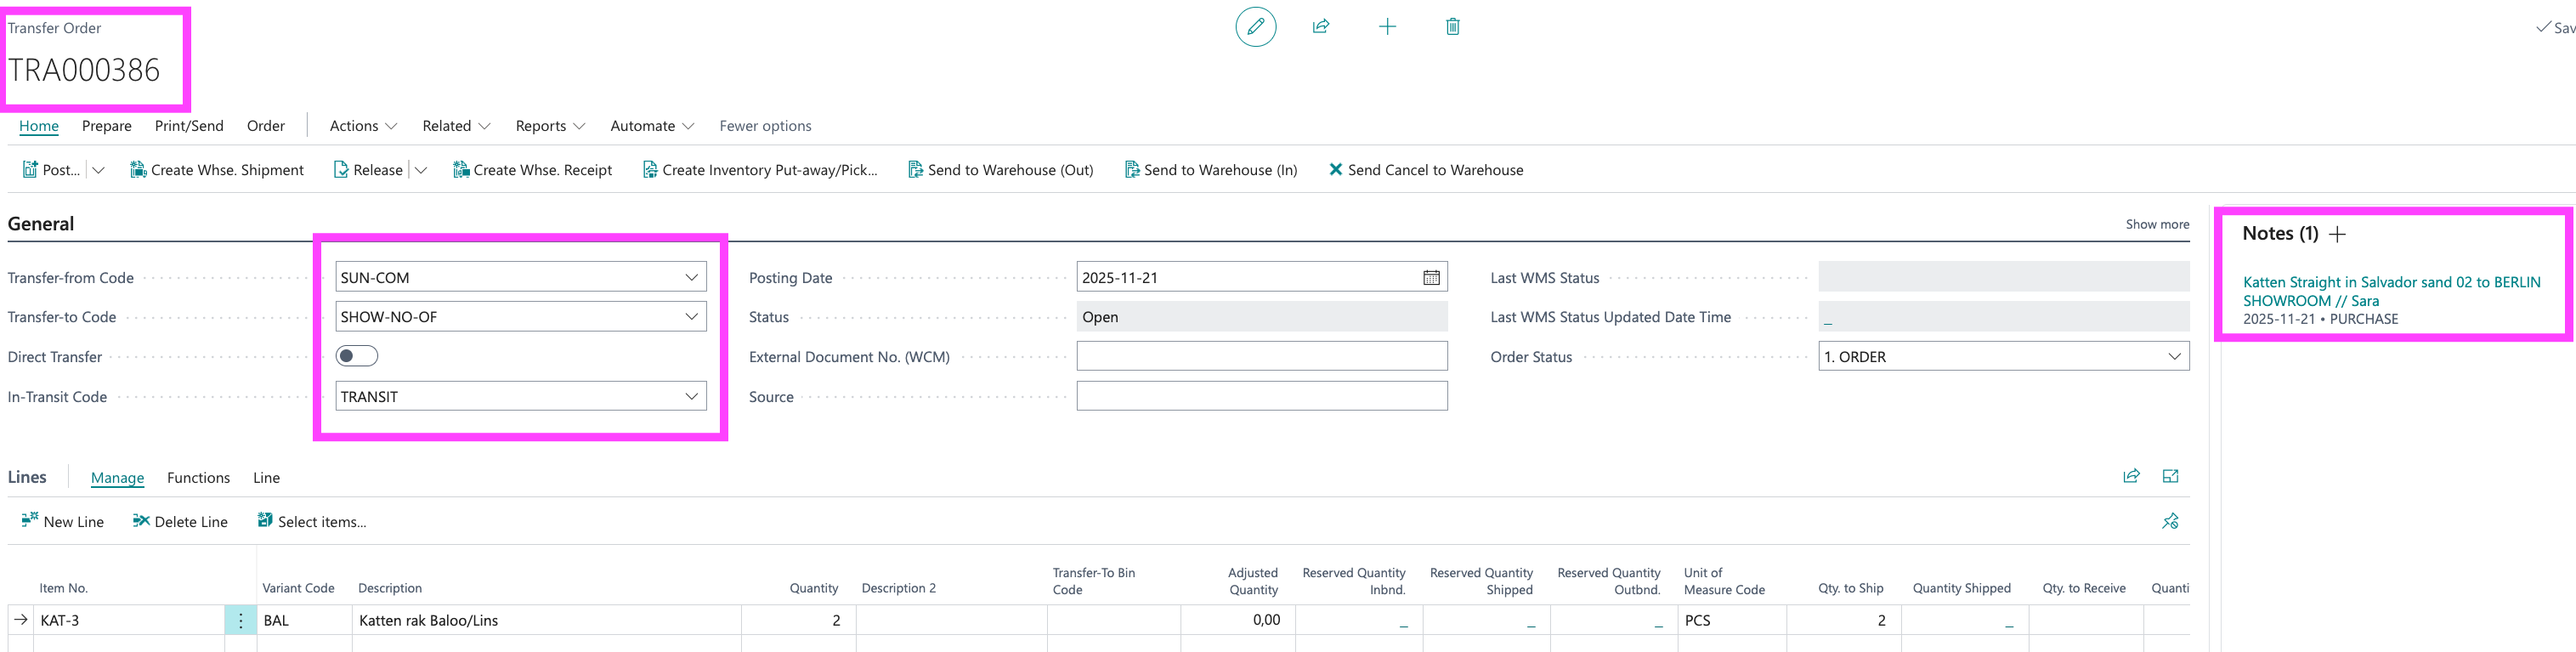Add a new note with plus icon
Viewport: 2576px width, 652px height.
click(2337, 234)
